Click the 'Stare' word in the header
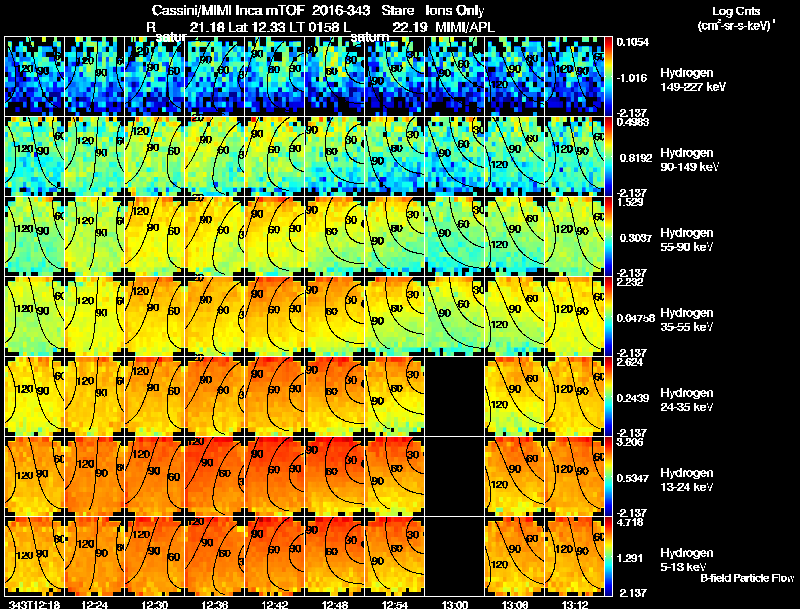The height and width of the screenshot is (609, 800). tap(397, 11)
